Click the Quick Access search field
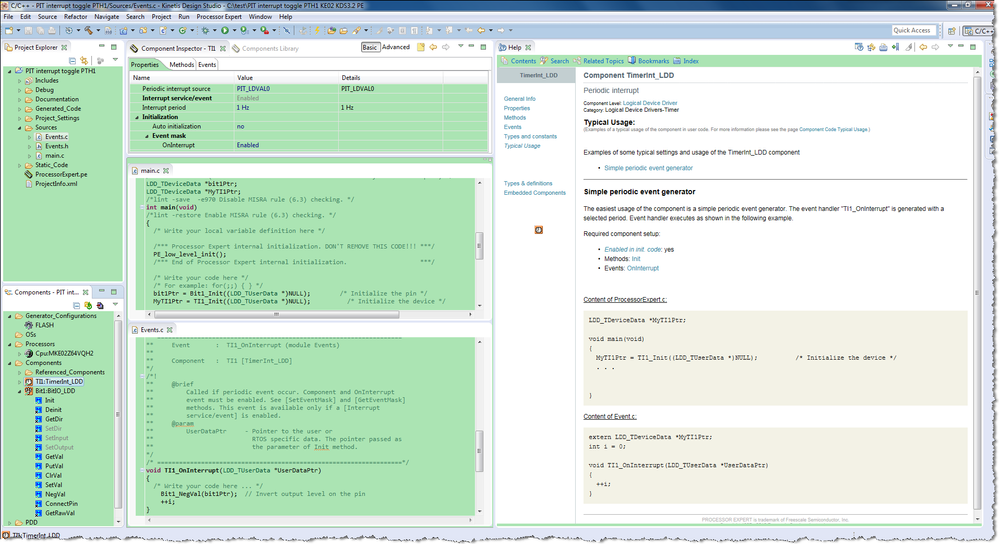This screenshot has width=999, height=544. pyautogui.click(x=912, y=31)
